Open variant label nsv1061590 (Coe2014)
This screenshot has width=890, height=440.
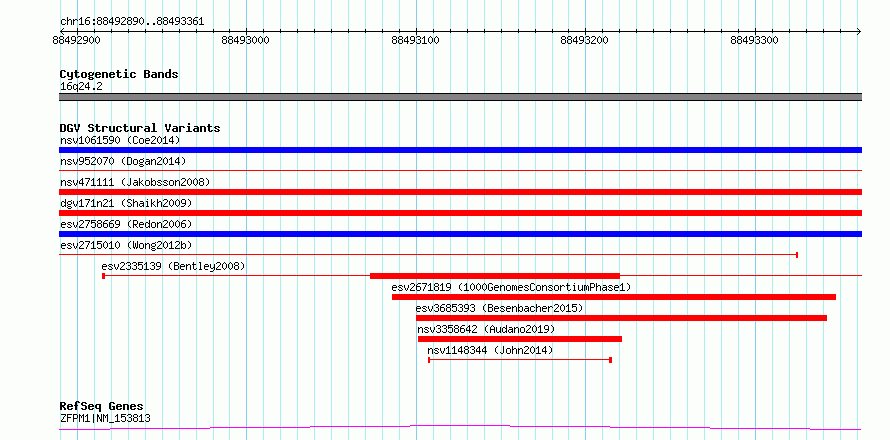(120, 140)
